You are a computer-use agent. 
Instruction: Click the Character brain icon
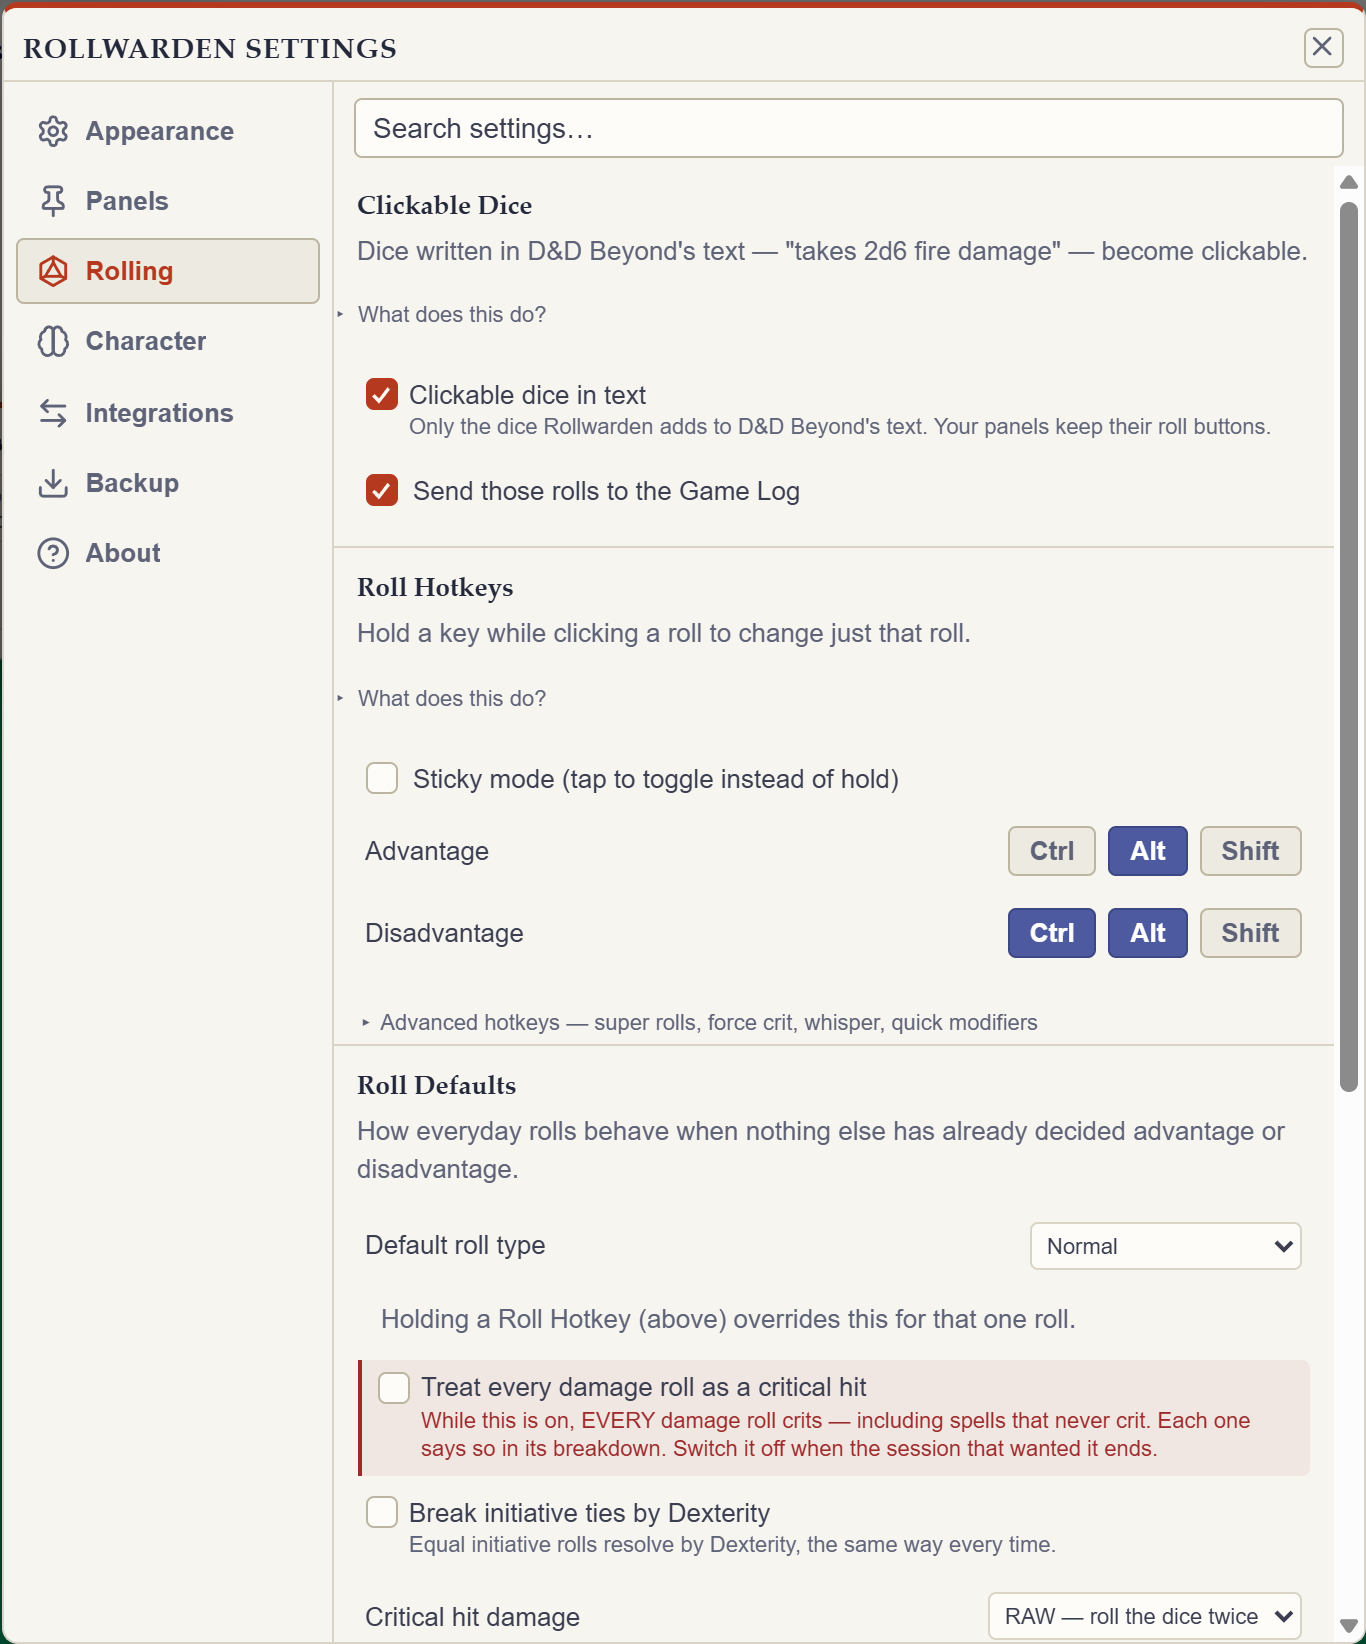(x=53, y=341)
